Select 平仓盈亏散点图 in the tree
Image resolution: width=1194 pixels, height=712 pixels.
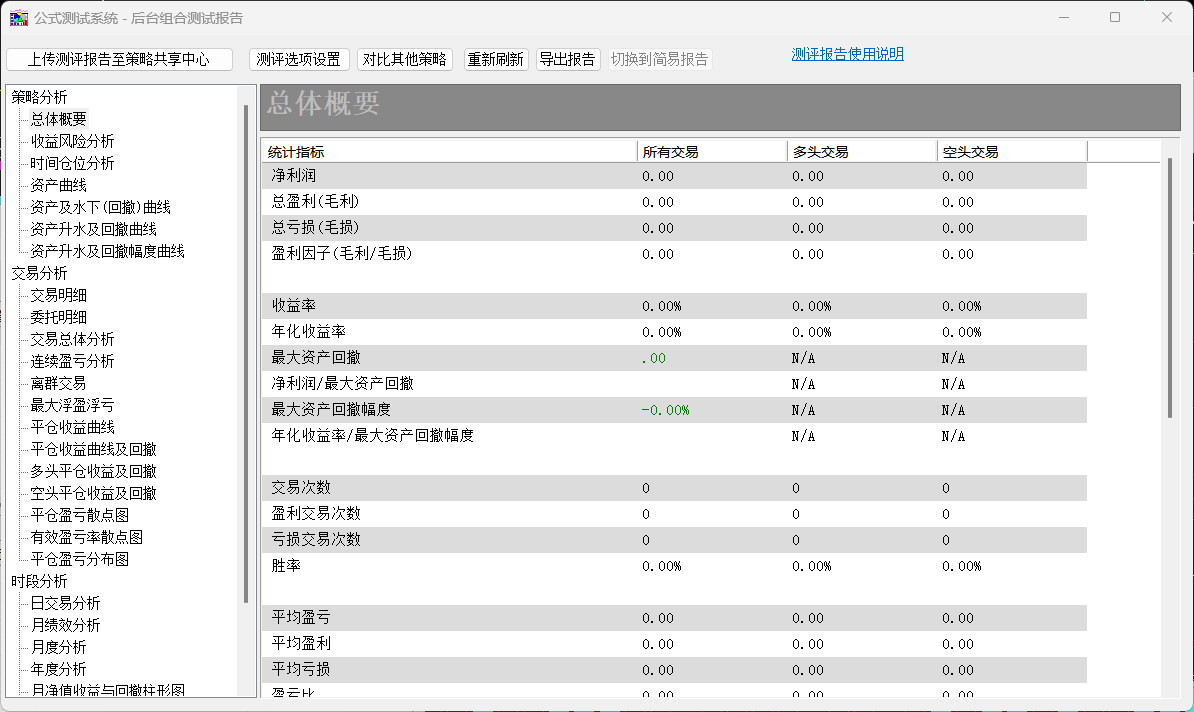point(79,515)
